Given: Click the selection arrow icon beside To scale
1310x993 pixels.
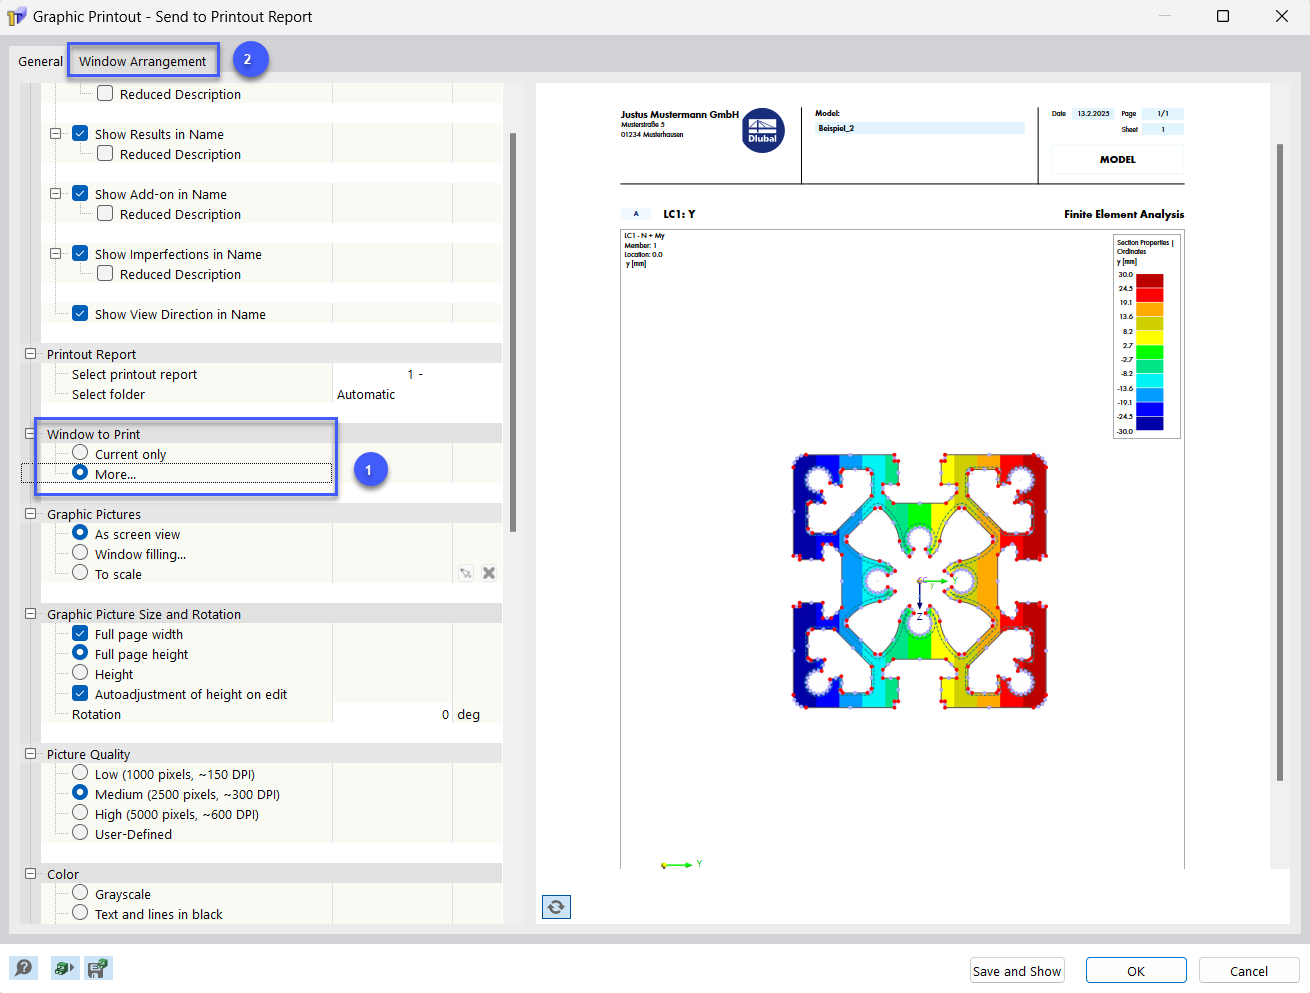Looking at the screenshot, I should (465, 572).
